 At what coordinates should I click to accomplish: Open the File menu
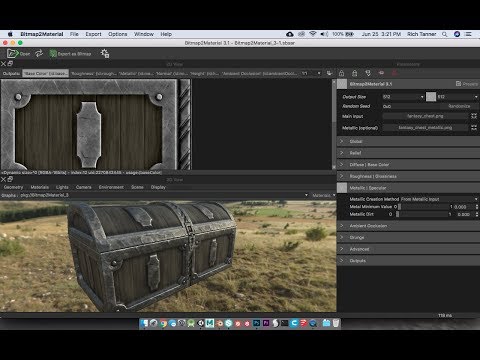74,34
